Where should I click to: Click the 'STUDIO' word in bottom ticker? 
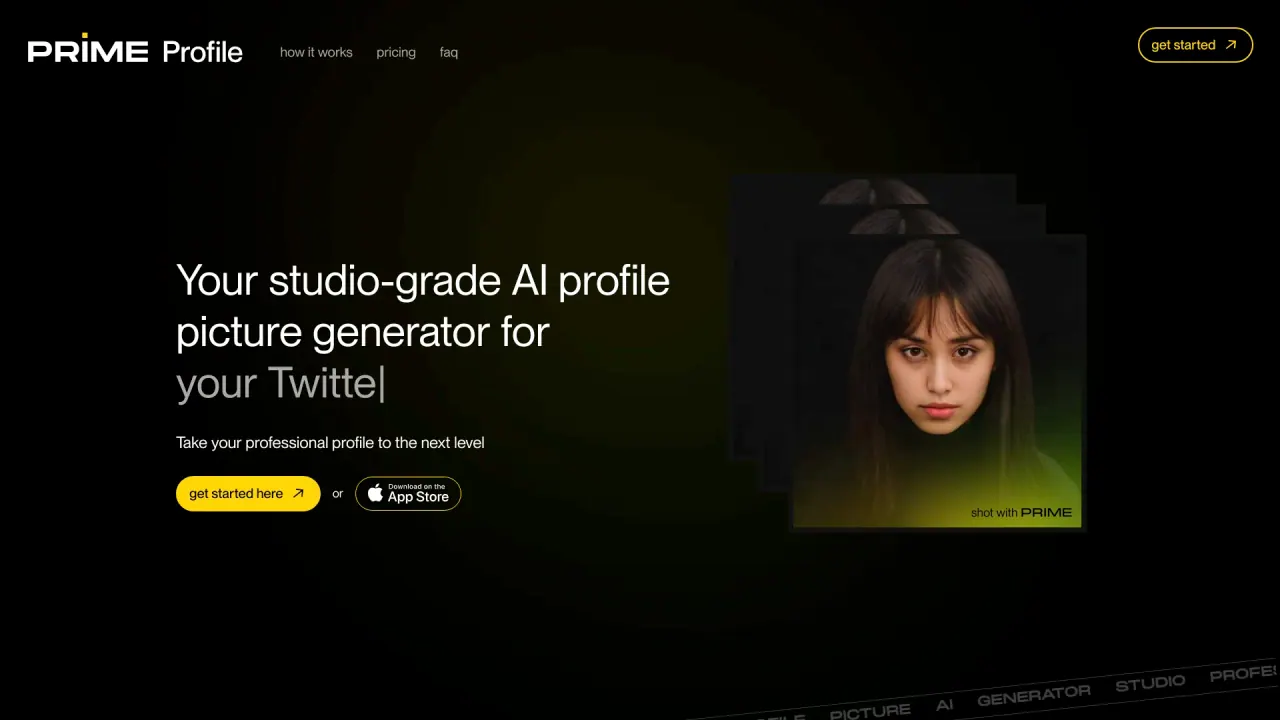point(1150,683)
